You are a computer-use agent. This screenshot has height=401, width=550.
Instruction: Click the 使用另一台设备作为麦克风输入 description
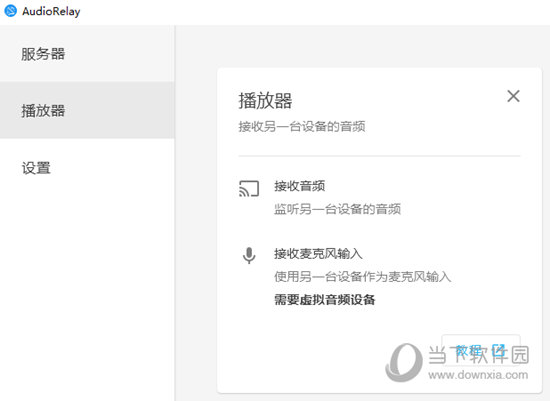363,276
